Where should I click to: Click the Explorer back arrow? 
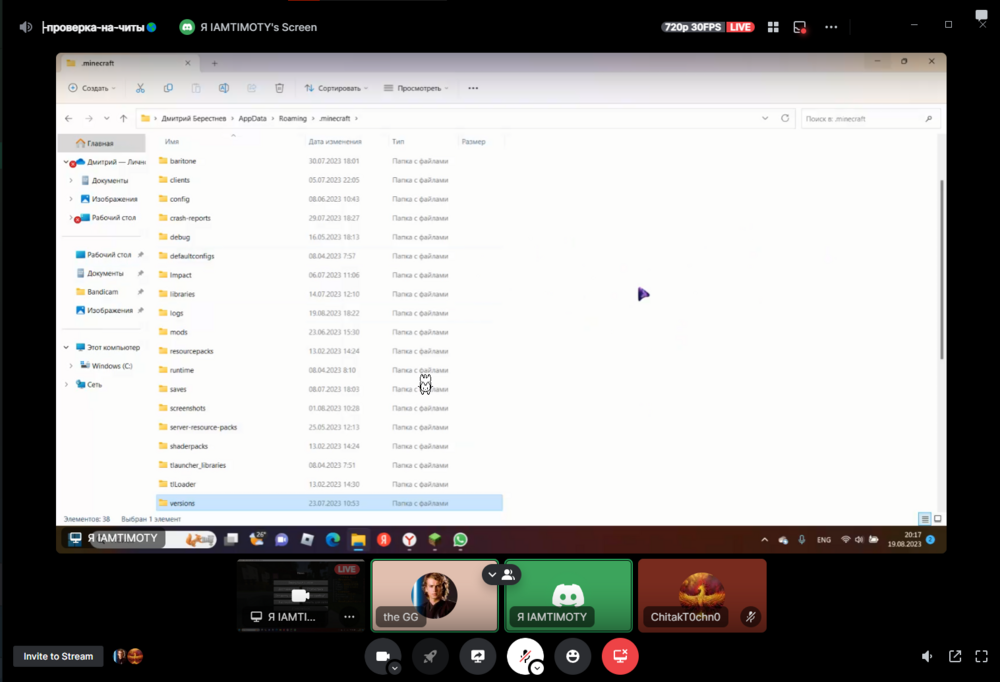pyautogui.click(x=69, y=118)
